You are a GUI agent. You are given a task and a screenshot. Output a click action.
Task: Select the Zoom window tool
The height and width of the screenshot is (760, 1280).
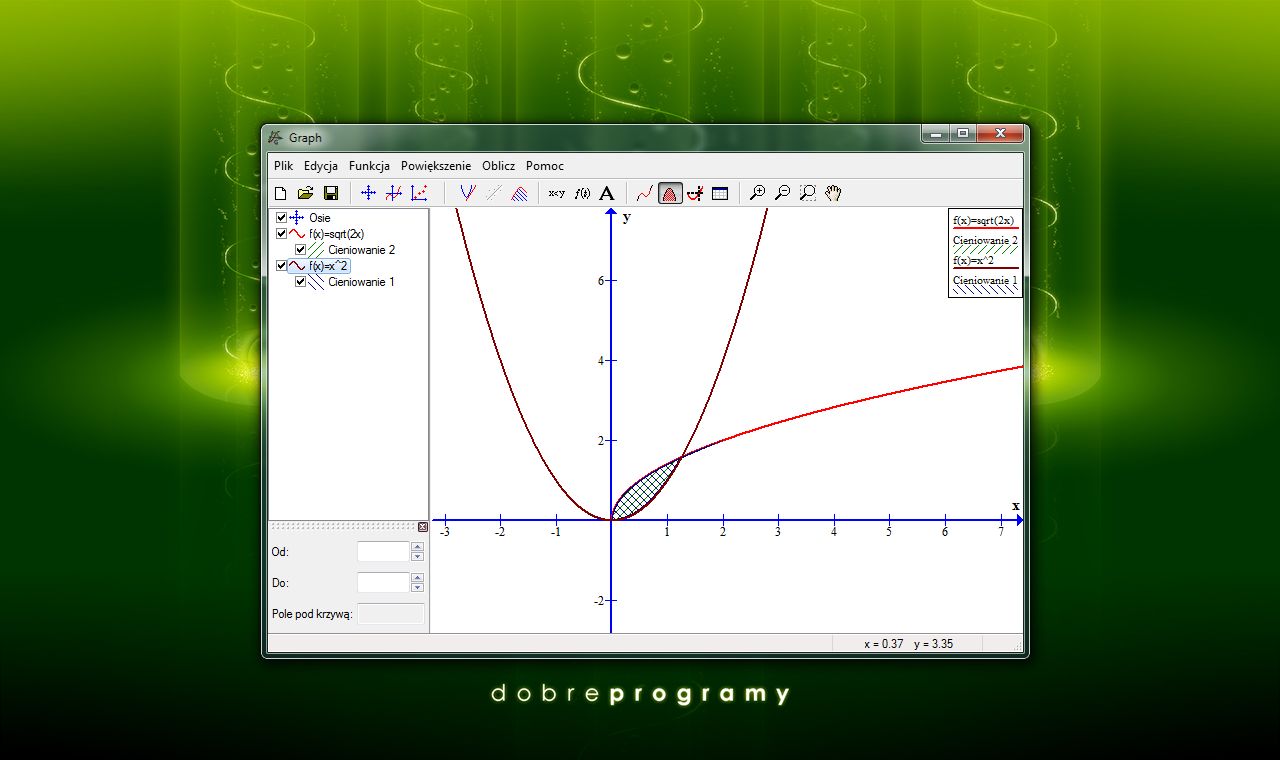(808, 193)
